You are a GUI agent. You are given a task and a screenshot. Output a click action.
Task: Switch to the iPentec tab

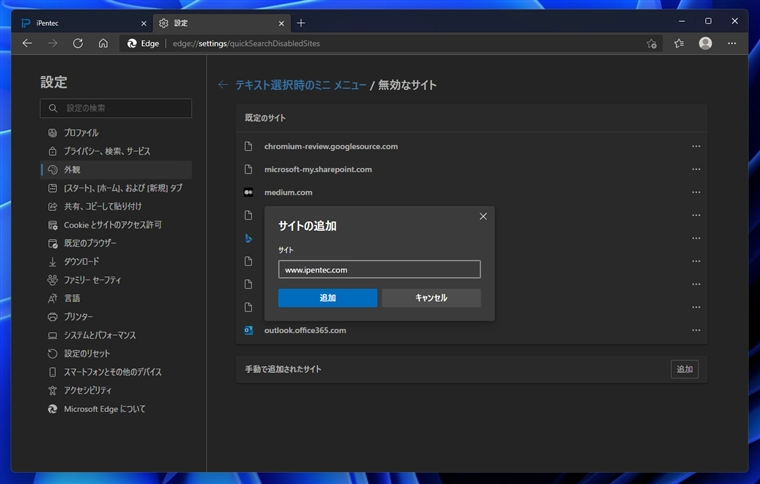coord(82,23)
